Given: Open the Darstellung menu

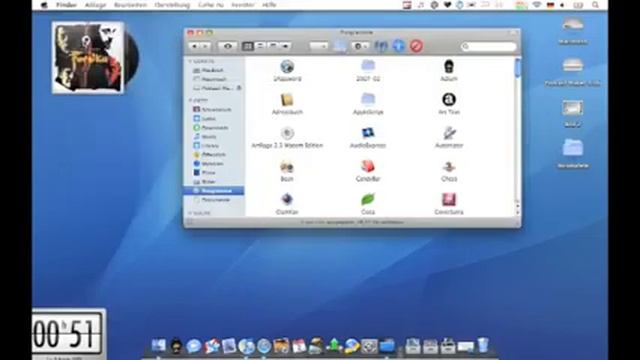Looking at the screenshot, I should 172,5.
